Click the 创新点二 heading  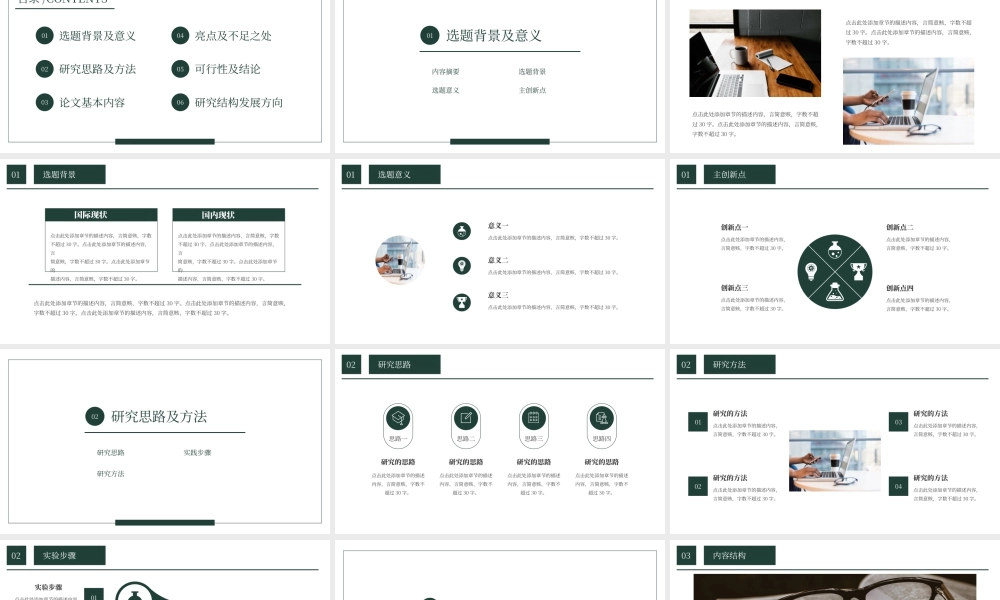[x=900, y=227]
